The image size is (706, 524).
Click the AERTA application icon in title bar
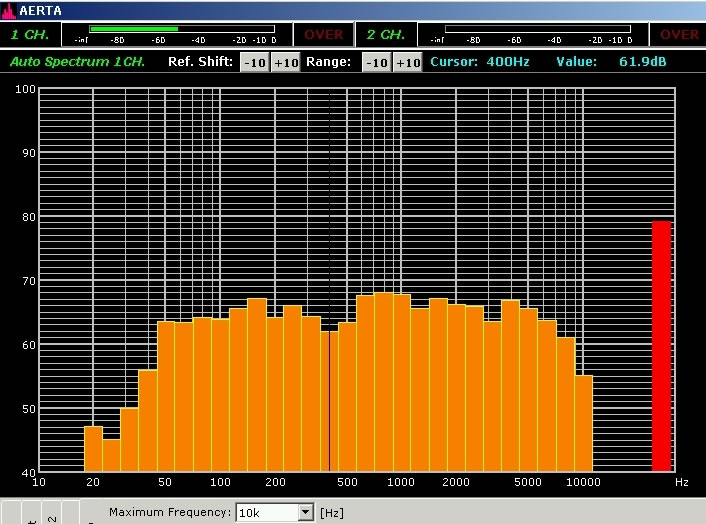pyautogui.click(x=10, y=9)
